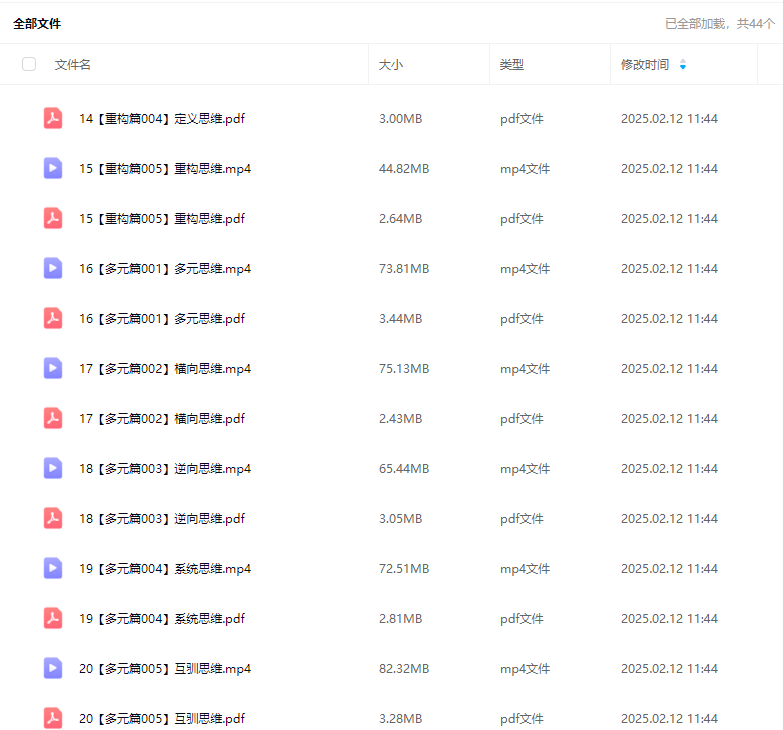783x730 pixels.
Task: Click the 全部文件 breadcrumb title
Action: 37,23
